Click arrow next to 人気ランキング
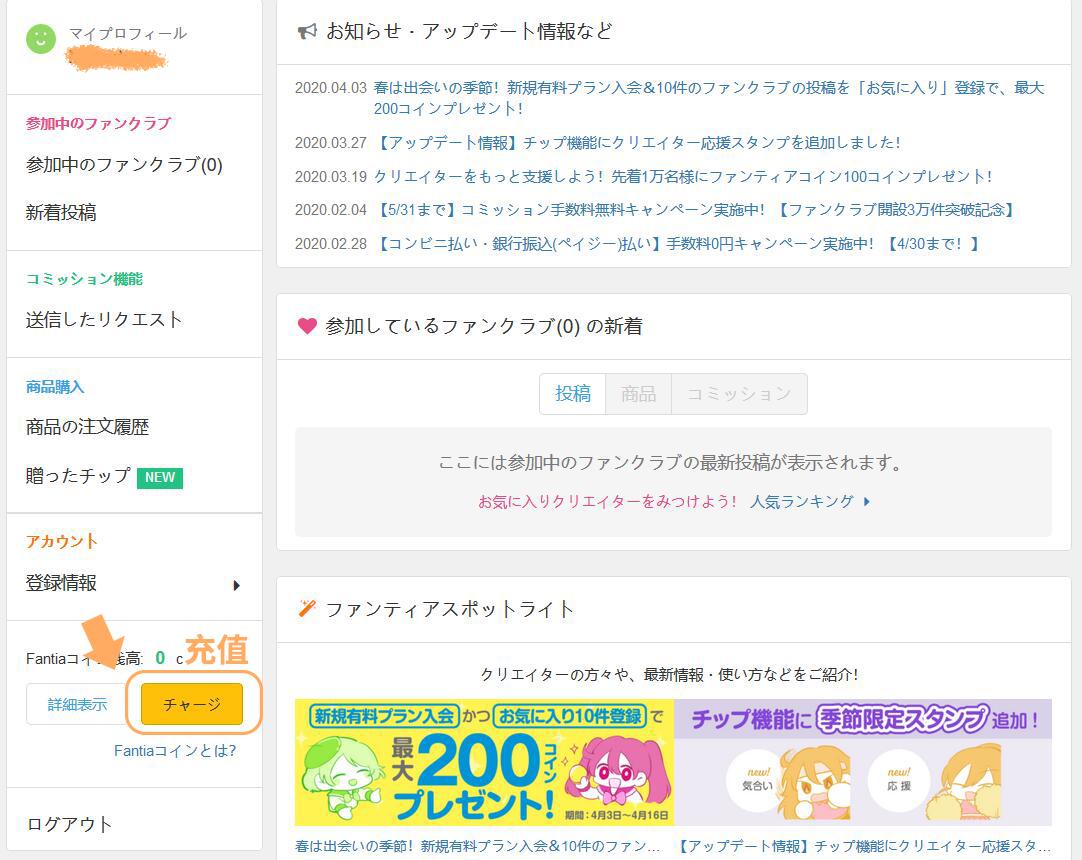The height and width of the screenshot is (860, 1082). pos(867,502)
